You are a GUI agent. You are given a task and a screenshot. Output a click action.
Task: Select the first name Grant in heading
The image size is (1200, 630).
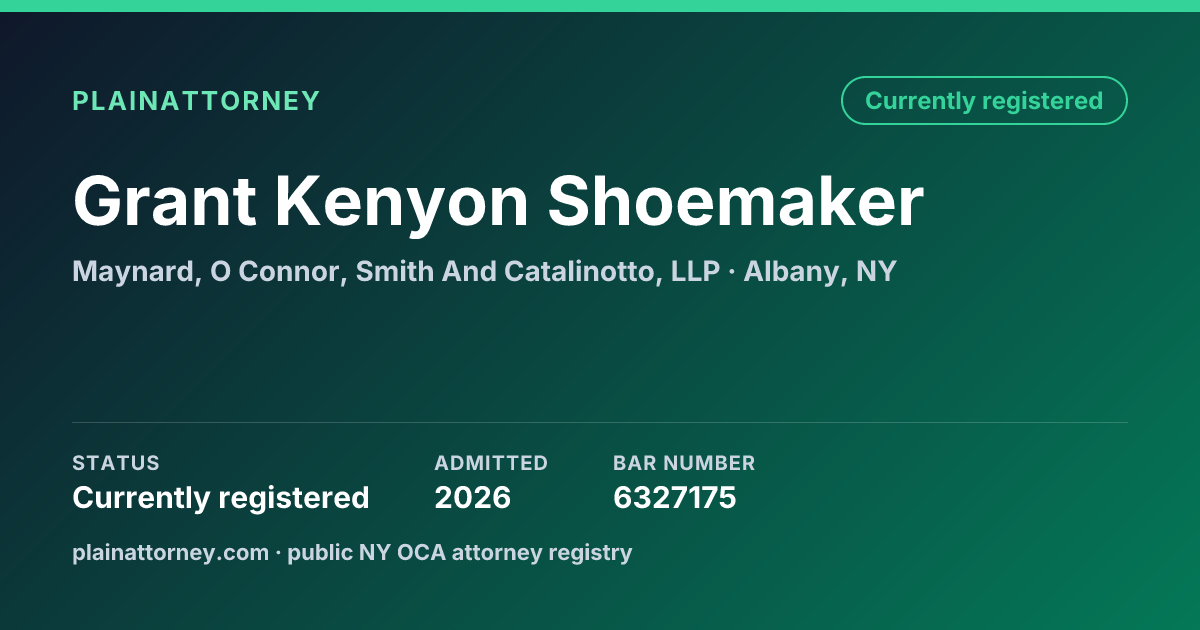click(x=164, y=203)
